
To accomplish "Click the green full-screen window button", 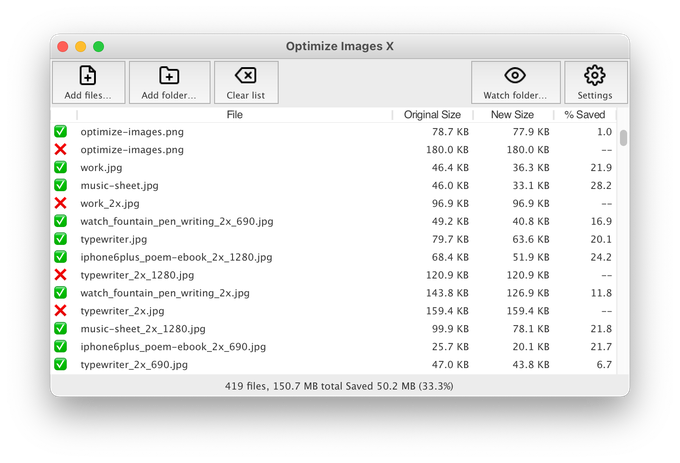I will (x=99, y=46).
